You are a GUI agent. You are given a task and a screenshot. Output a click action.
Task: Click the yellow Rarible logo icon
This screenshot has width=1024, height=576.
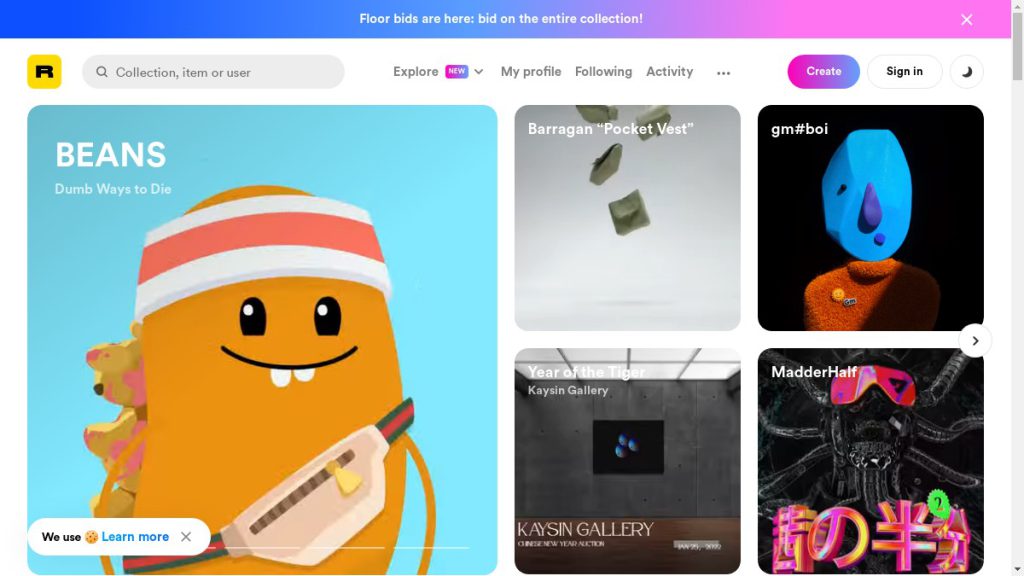tap(44, 72)
